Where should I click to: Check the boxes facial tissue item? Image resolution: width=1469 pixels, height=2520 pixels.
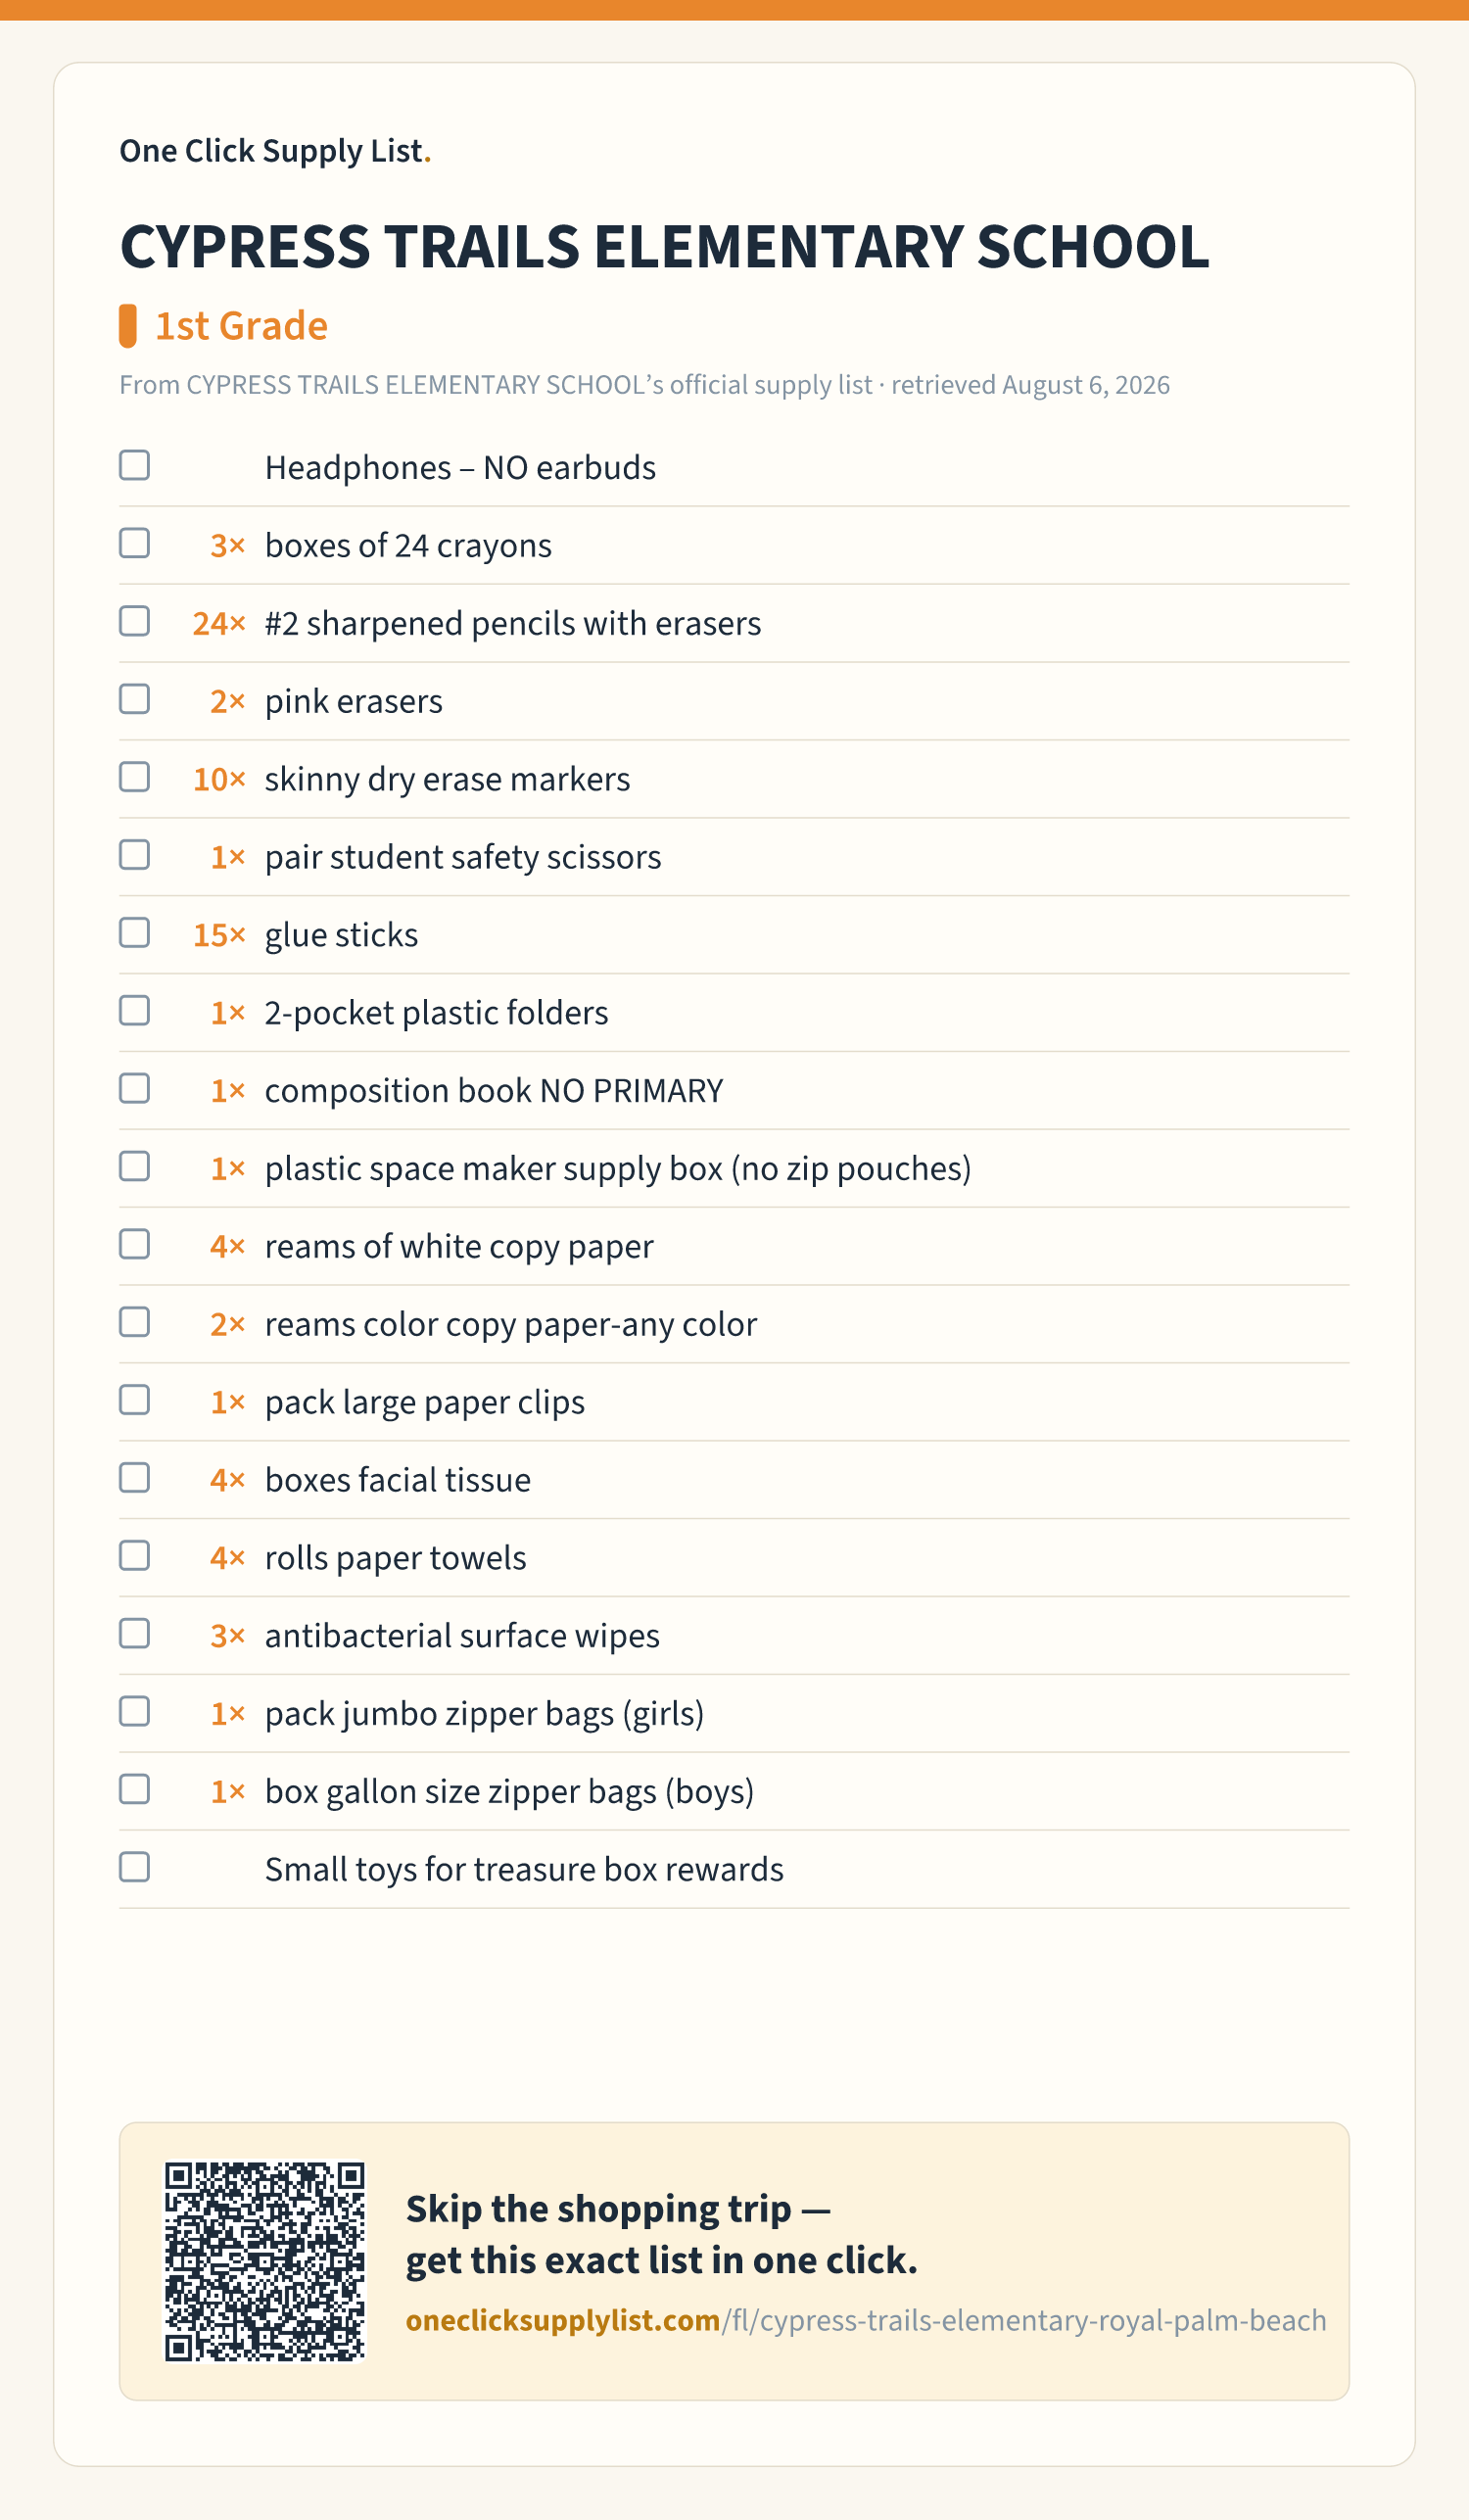coord(134,1478)
